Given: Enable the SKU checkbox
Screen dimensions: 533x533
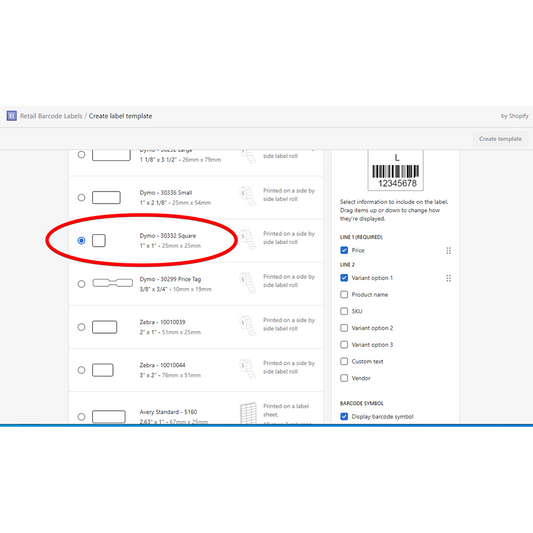Looking at the screenshot, I should [x=344, y=311].
